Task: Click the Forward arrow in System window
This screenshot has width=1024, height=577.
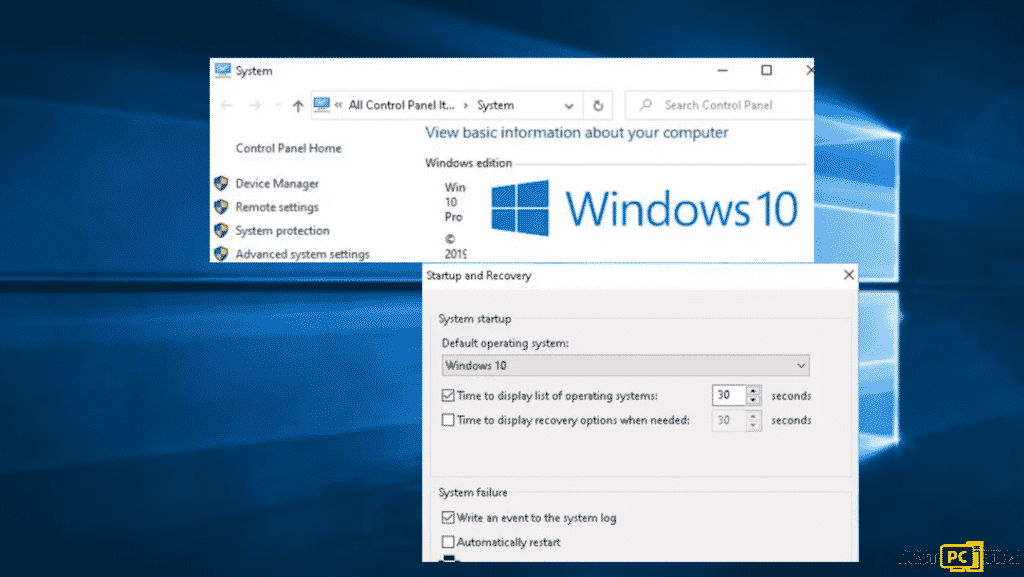Action: click(255, 105)
